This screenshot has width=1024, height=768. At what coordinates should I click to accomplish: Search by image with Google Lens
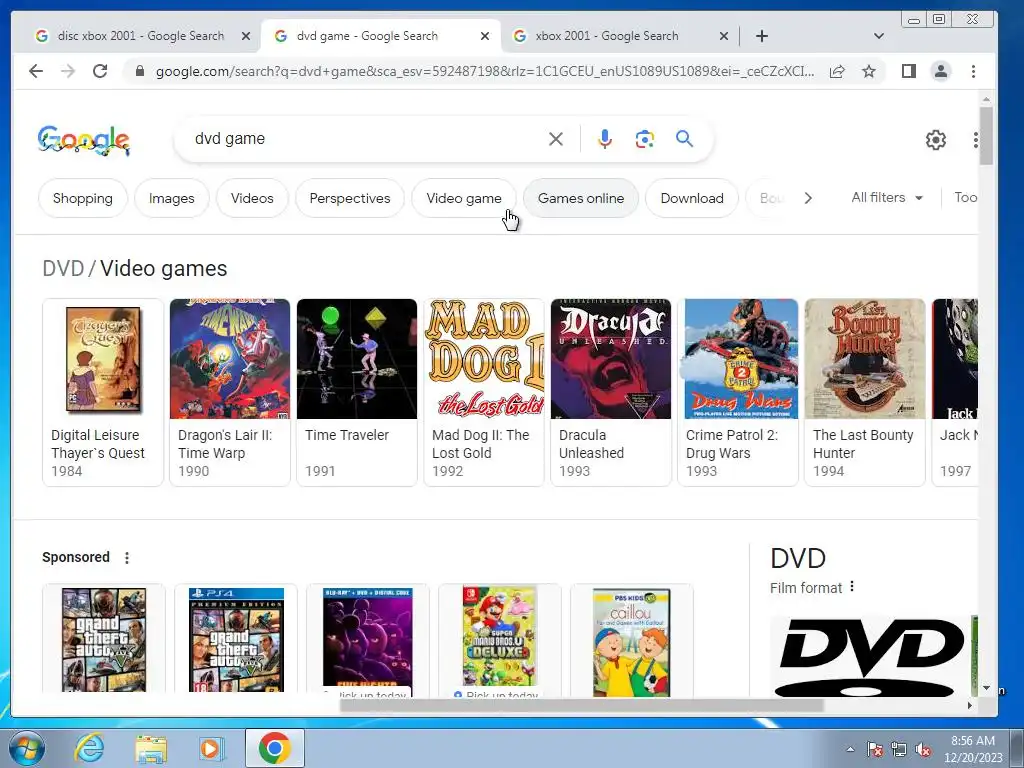pyautogui.click(x=645, y=139)
